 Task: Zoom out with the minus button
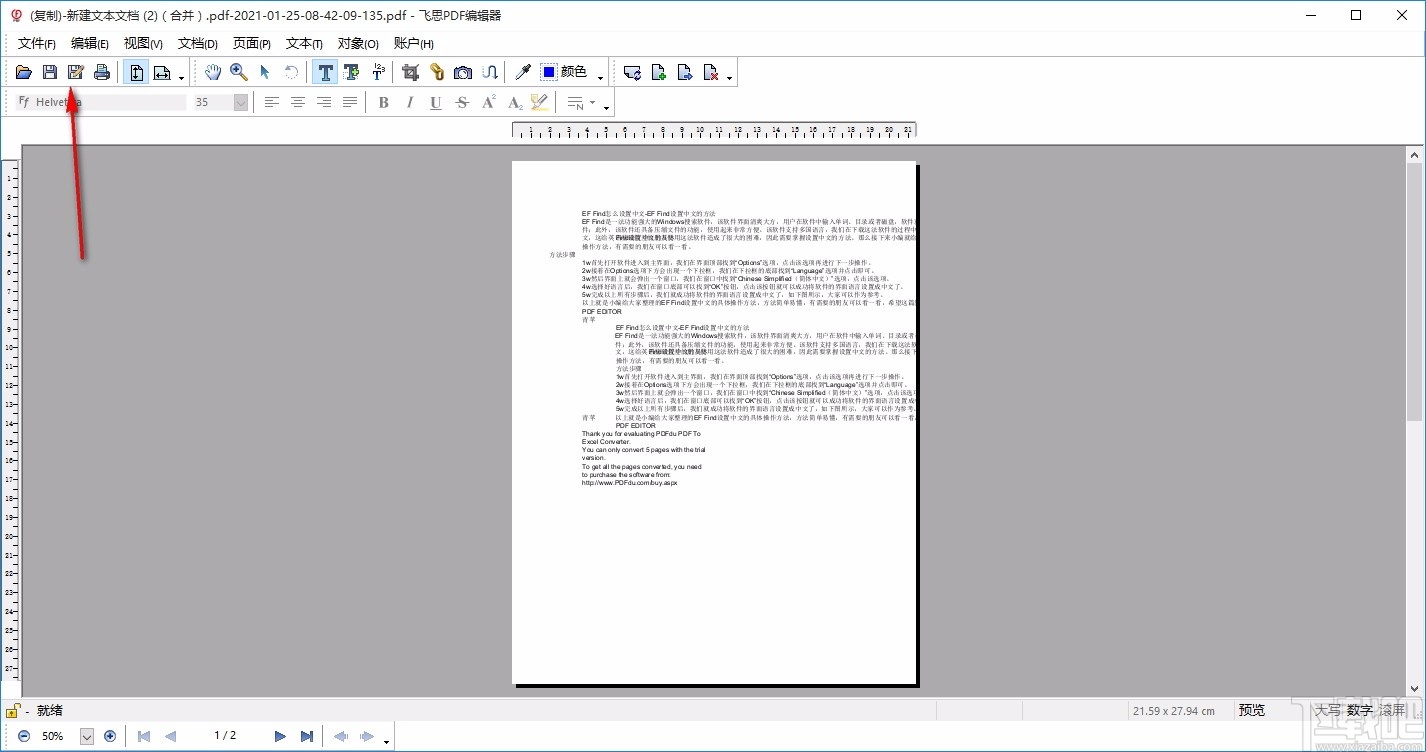[x=24, y=736]
